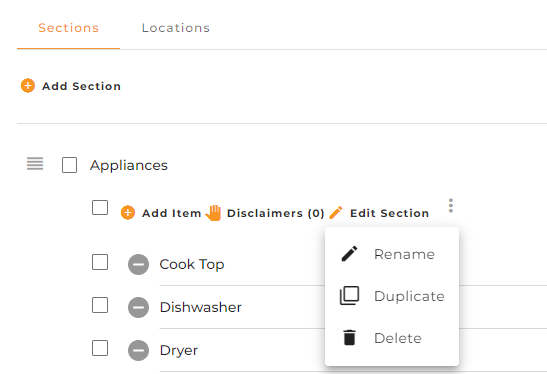Click the orange plus icon for Add Item
Image resolution: width=547 pixels, height=374 pixels.
pos(128,213)
